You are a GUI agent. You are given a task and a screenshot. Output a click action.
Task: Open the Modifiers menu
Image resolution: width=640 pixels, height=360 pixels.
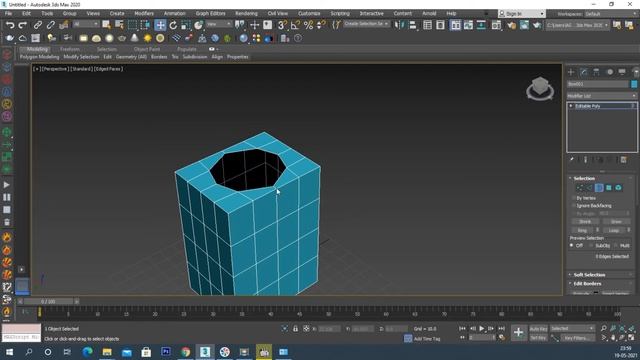click(x=144, y=13)
